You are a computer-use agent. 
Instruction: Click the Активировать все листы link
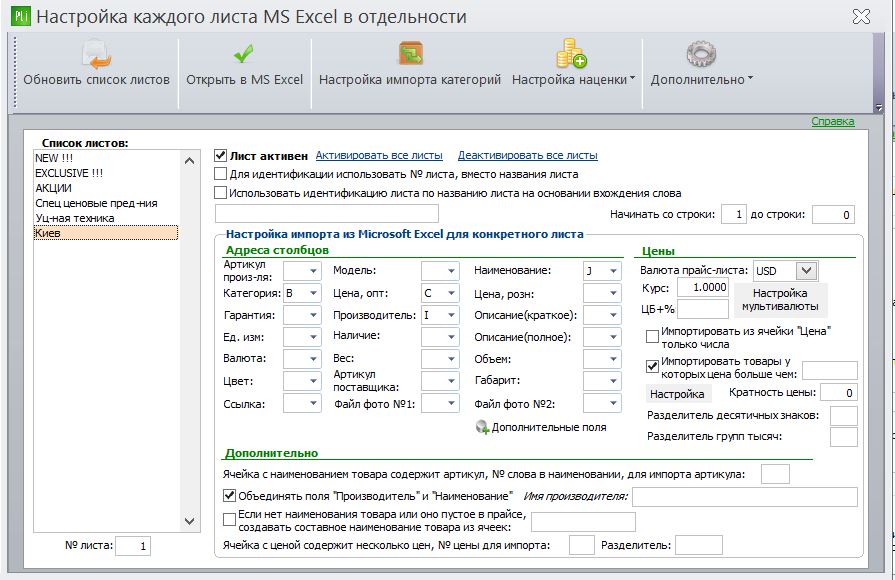[x=379, y=155]
